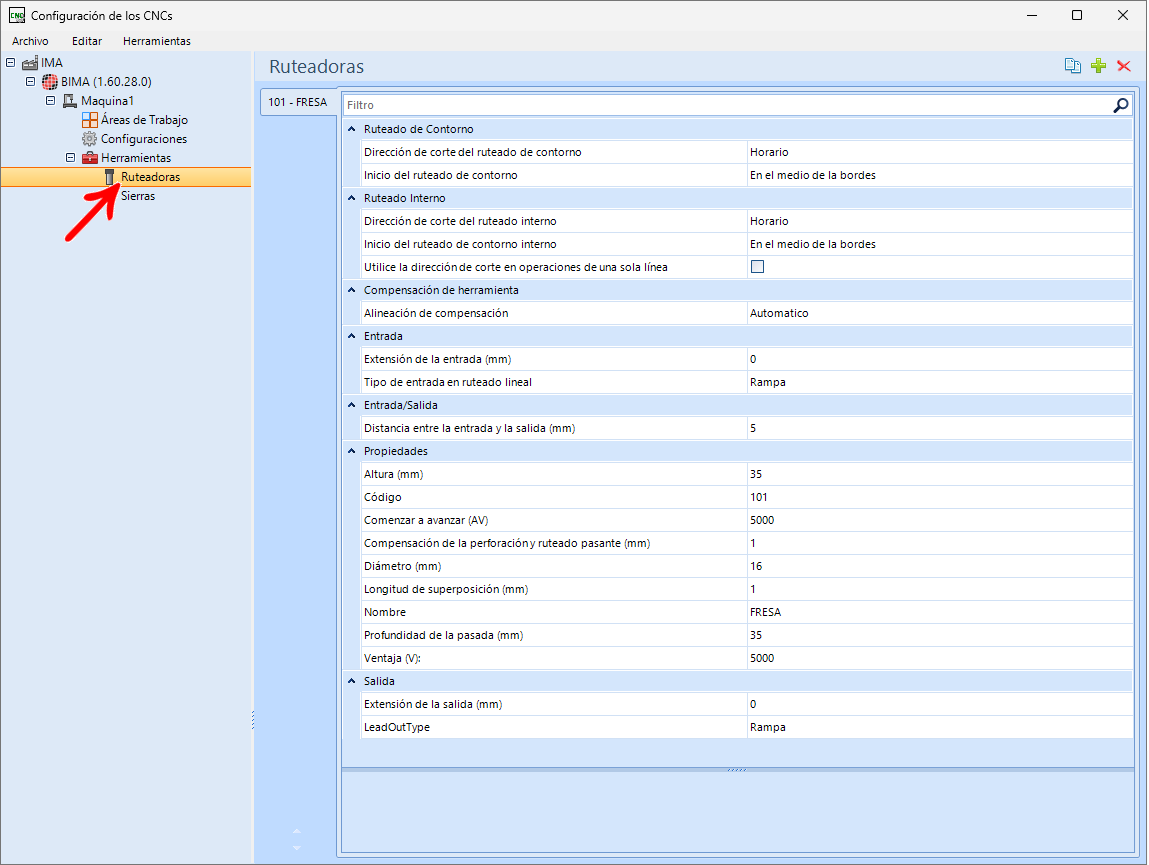The width and height of the screenshot is (1149, 865).
Task: Collapse the Propiedades section
Action: (x=352, y=451)
